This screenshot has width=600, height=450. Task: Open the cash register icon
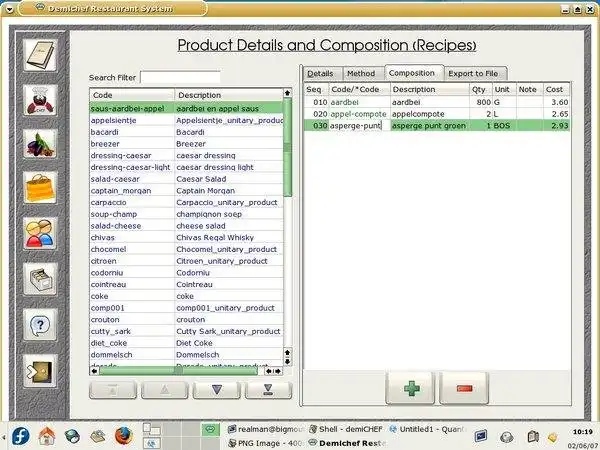click(x=40, y=279)
